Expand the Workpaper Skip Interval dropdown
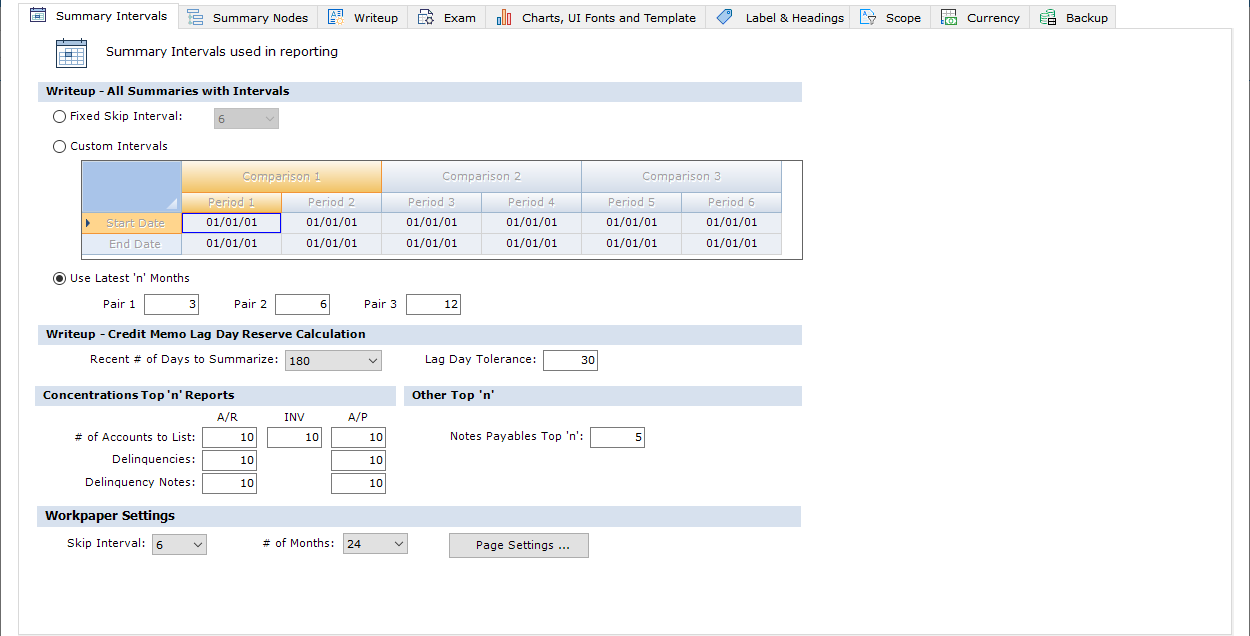The image size is (1250, 636). (179, 545)
